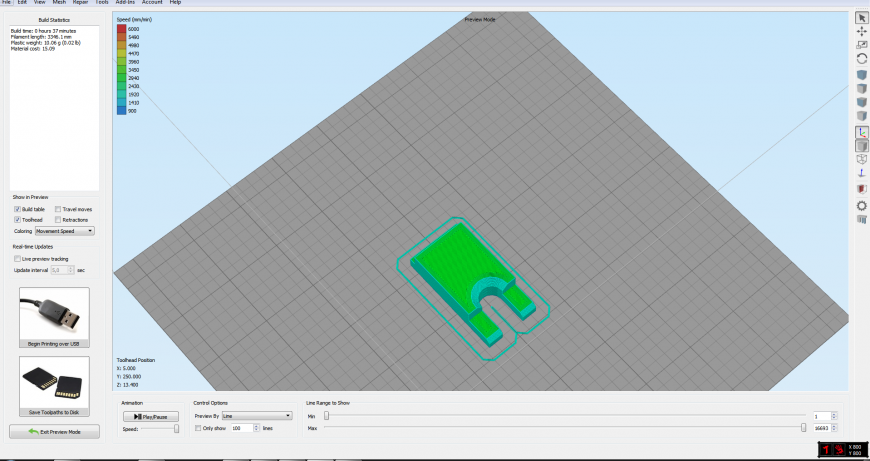Click the toolhead 'Y: 250.000' readout
870x461 pixels.
coord(129,377)
